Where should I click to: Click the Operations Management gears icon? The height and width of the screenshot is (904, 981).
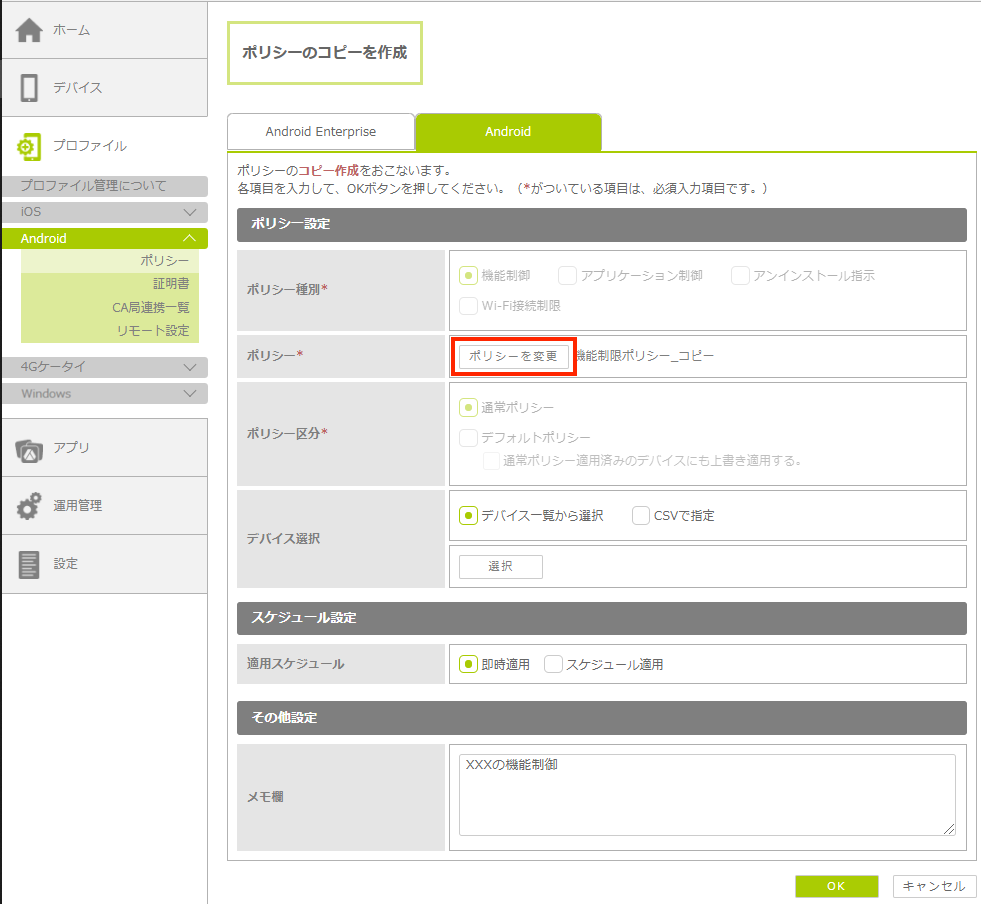(29, 506)
